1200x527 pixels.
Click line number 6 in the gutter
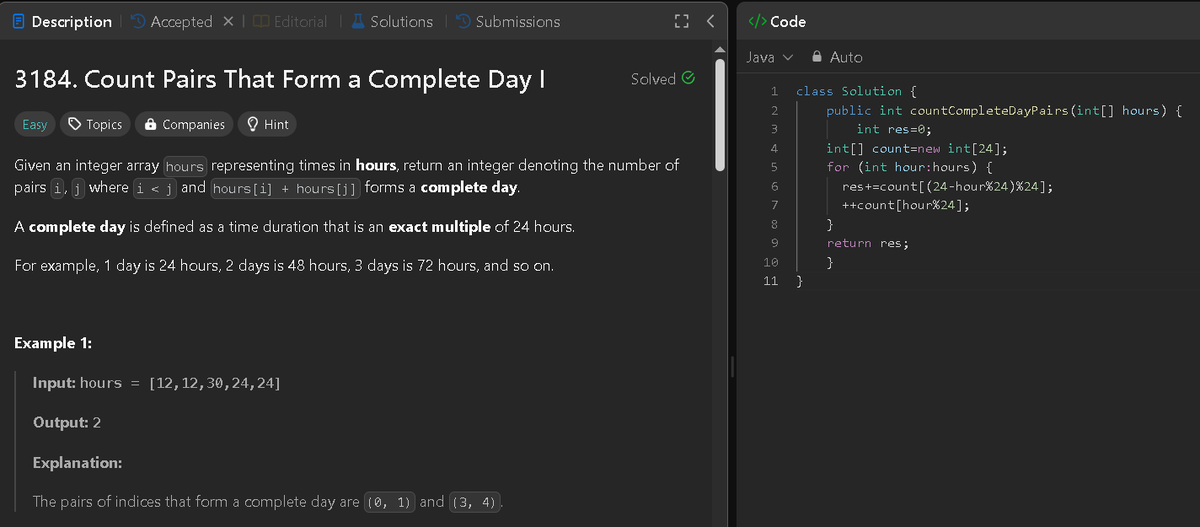(x=774, y=186)
